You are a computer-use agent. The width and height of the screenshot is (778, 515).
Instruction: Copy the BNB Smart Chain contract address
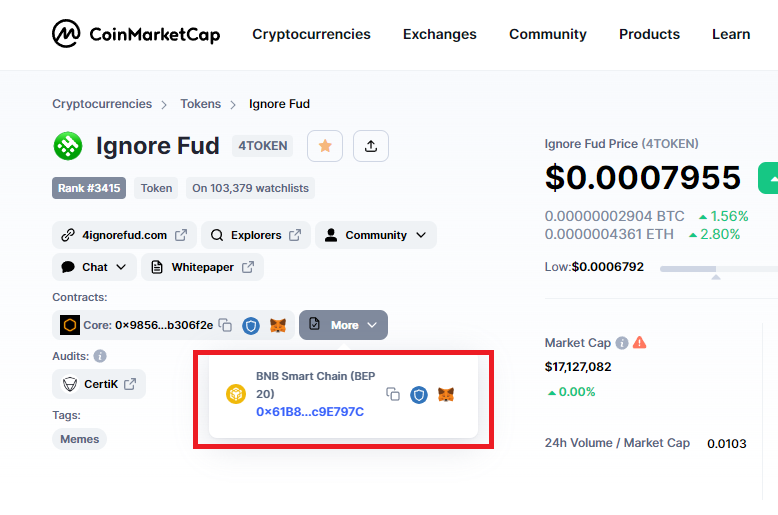coord(393,394)
